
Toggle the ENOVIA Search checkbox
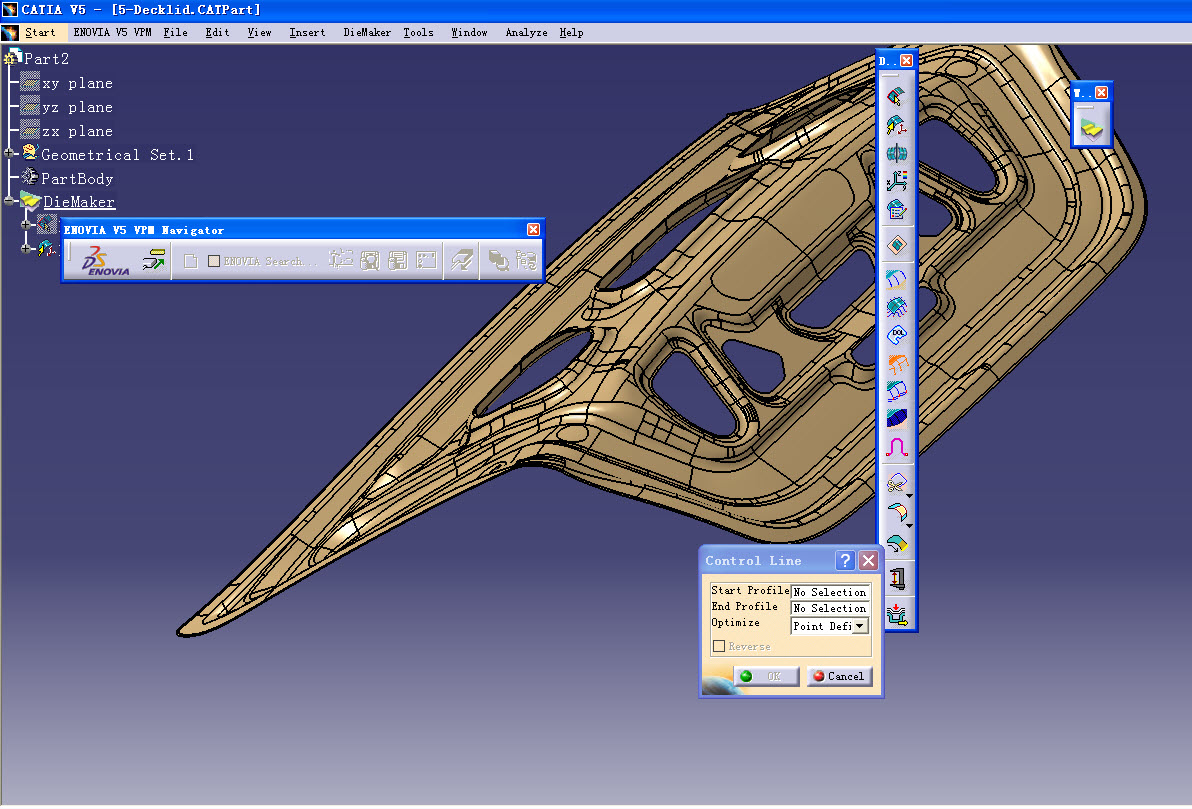(x=214, y=261)
